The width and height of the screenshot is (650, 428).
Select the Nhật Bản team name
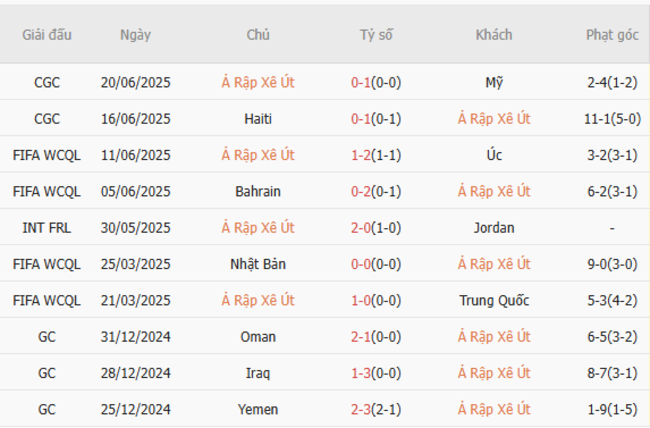coord(258,264)
